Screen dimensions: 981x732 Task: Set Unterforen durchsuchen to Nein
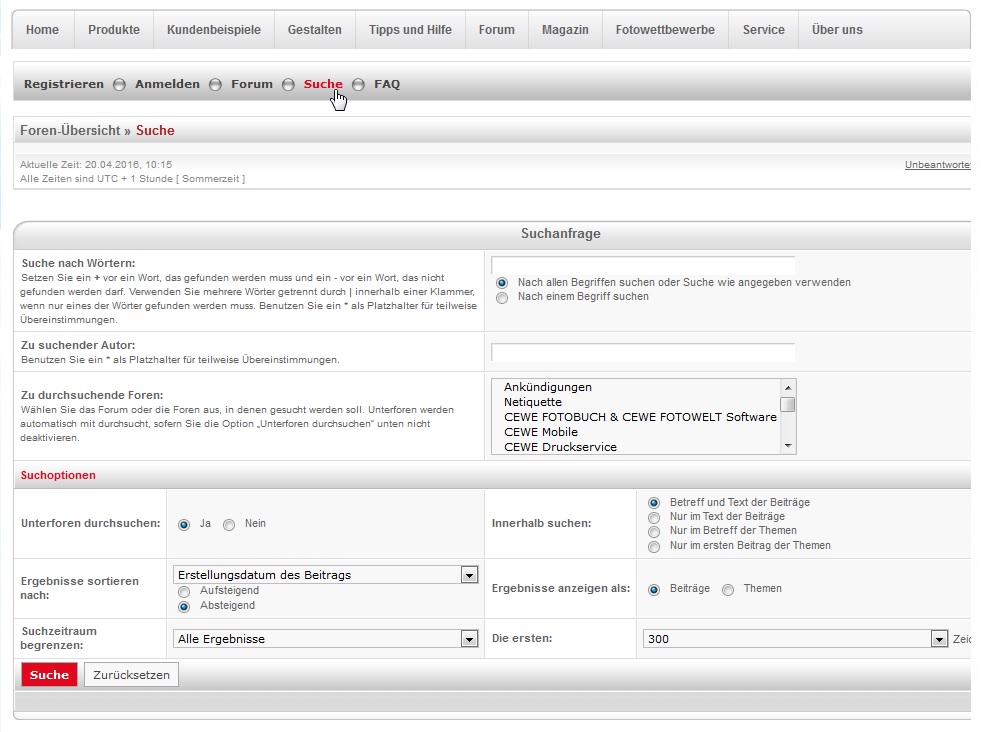[229, 524]
